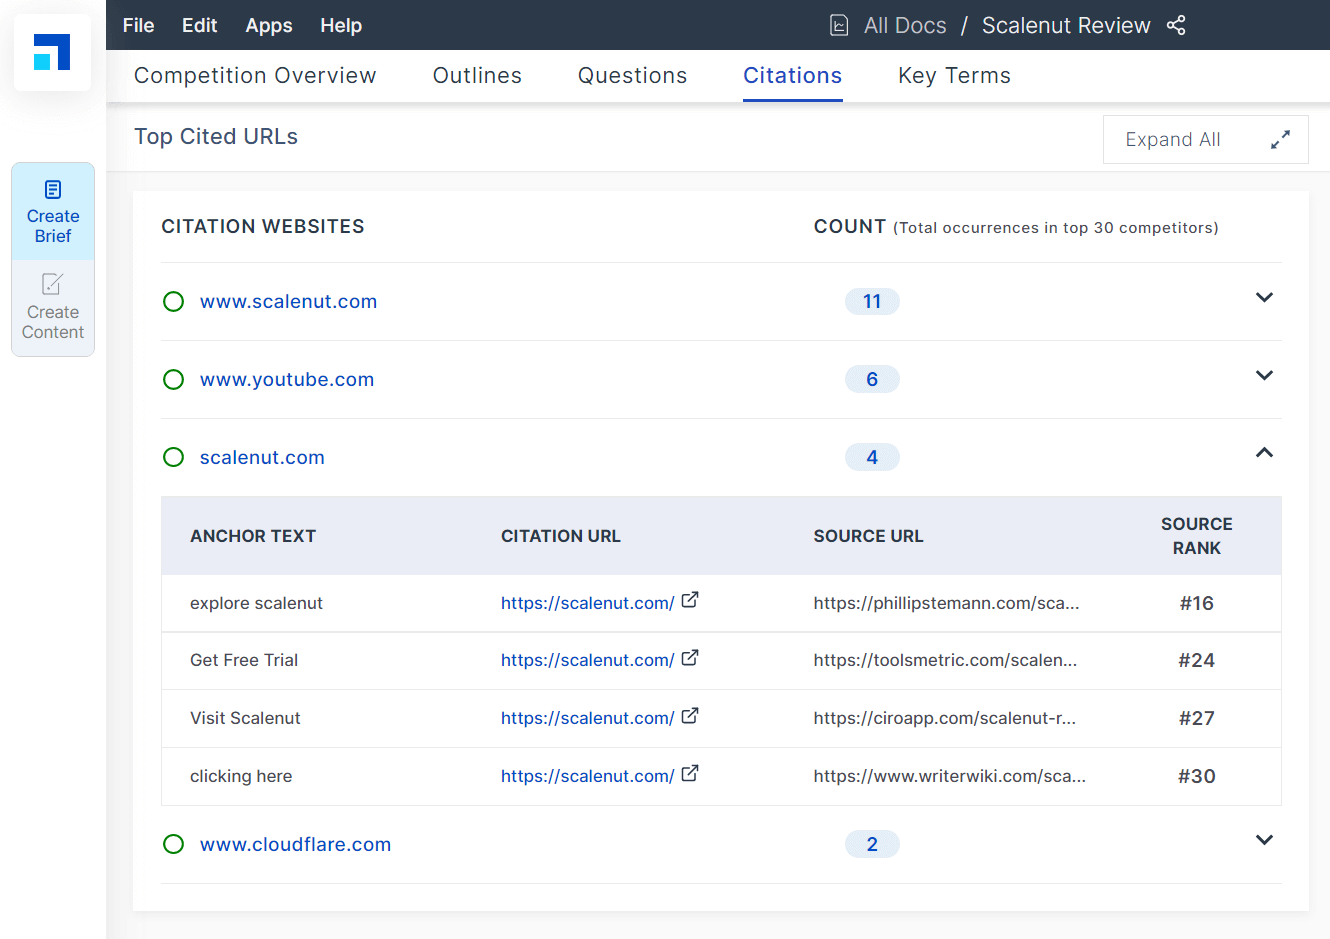Click Create Brief label in sidebar
Image resolution: width=1330 pixels, height=939 pixels.
tap(53, 226)
